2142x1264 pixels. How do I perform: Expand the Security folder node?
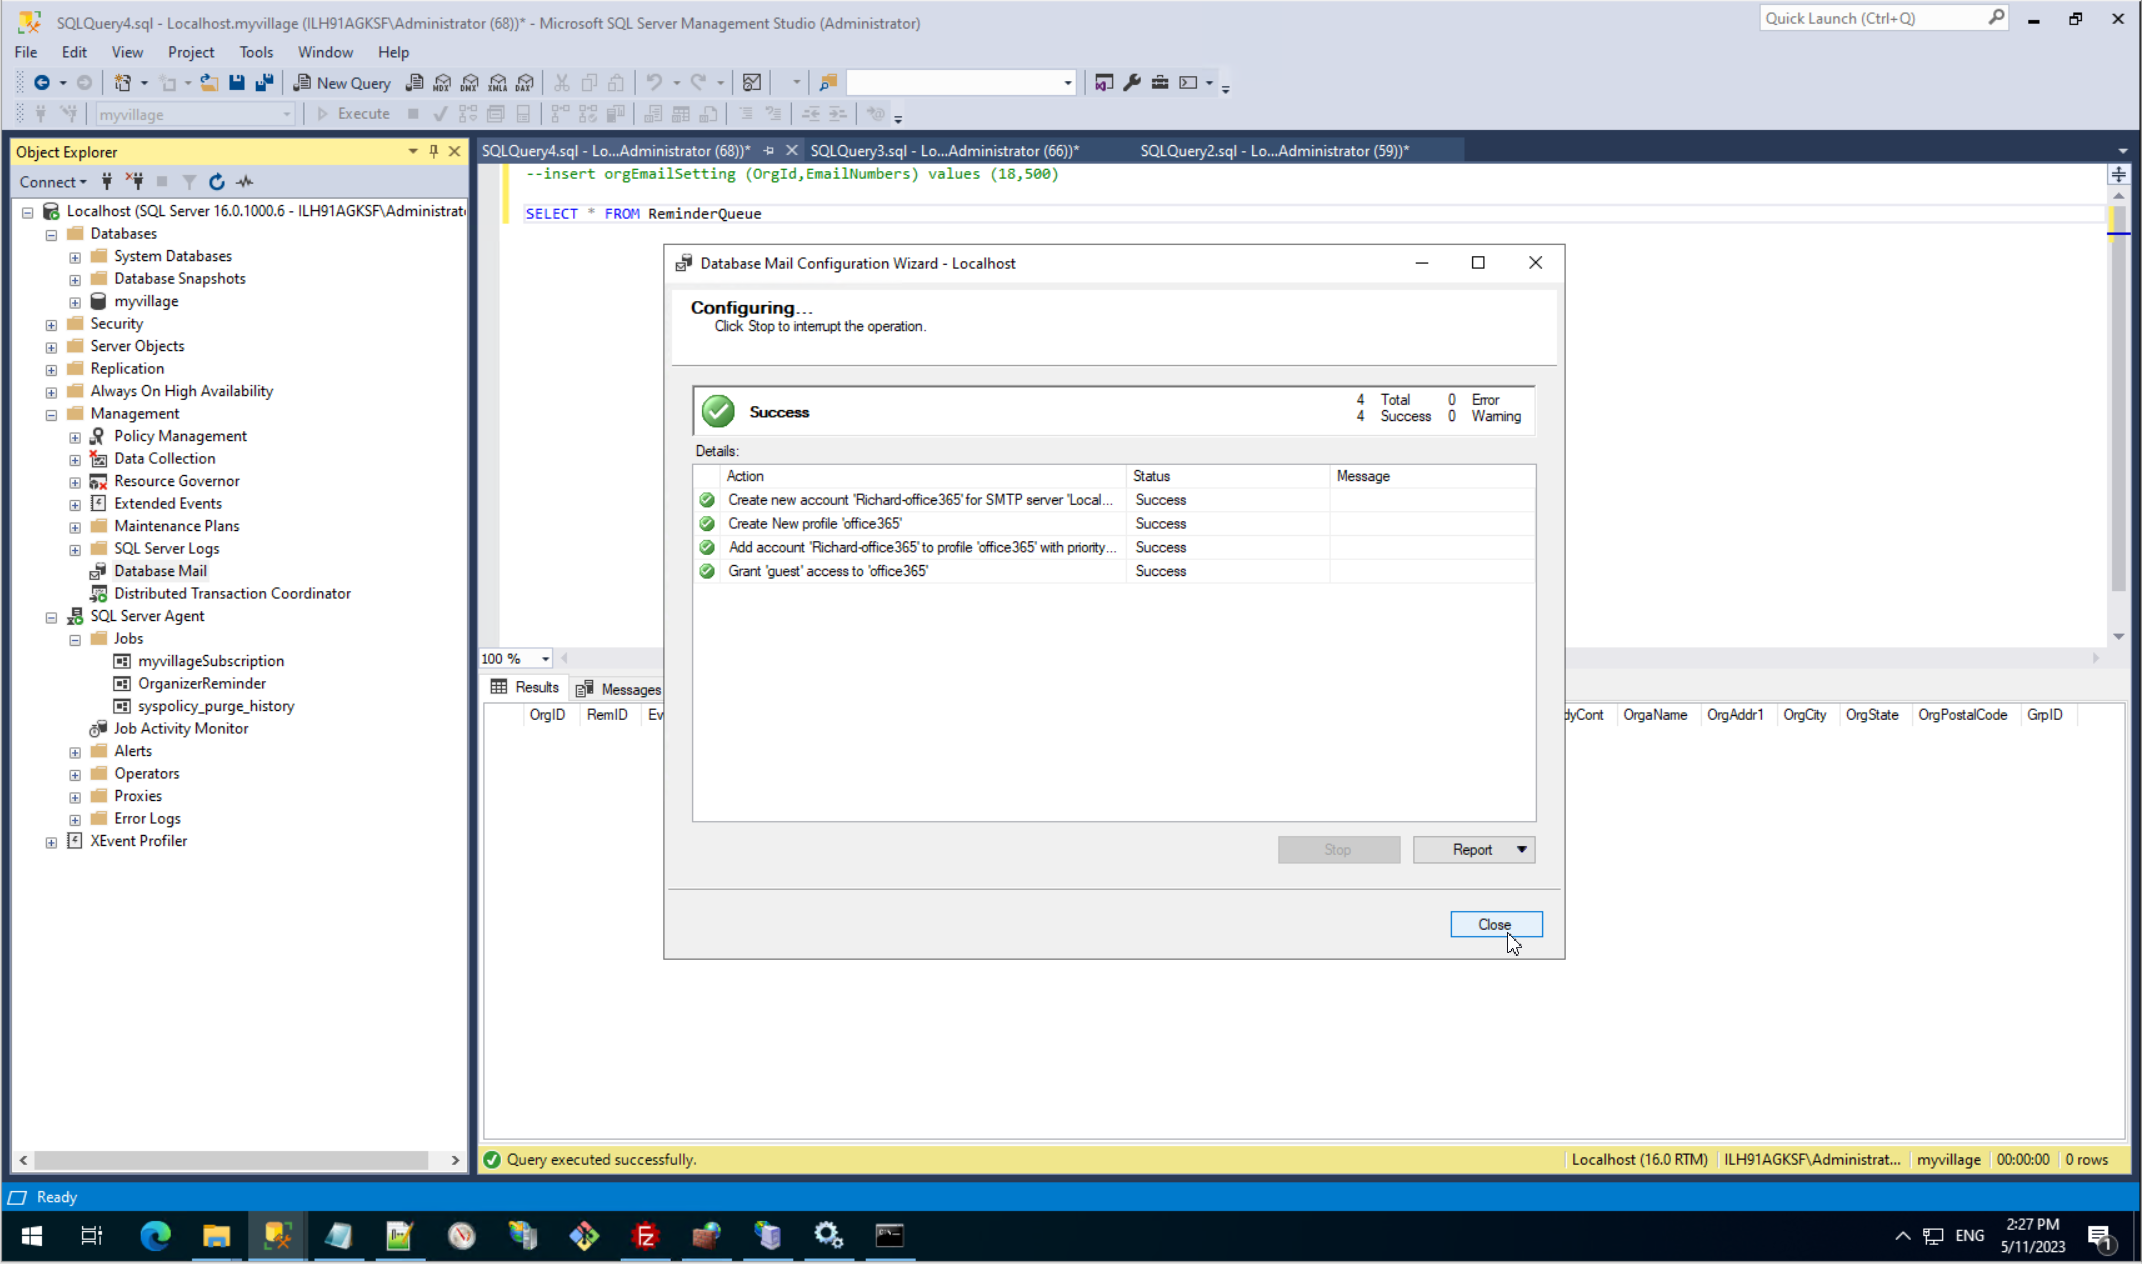click(51, 324)
